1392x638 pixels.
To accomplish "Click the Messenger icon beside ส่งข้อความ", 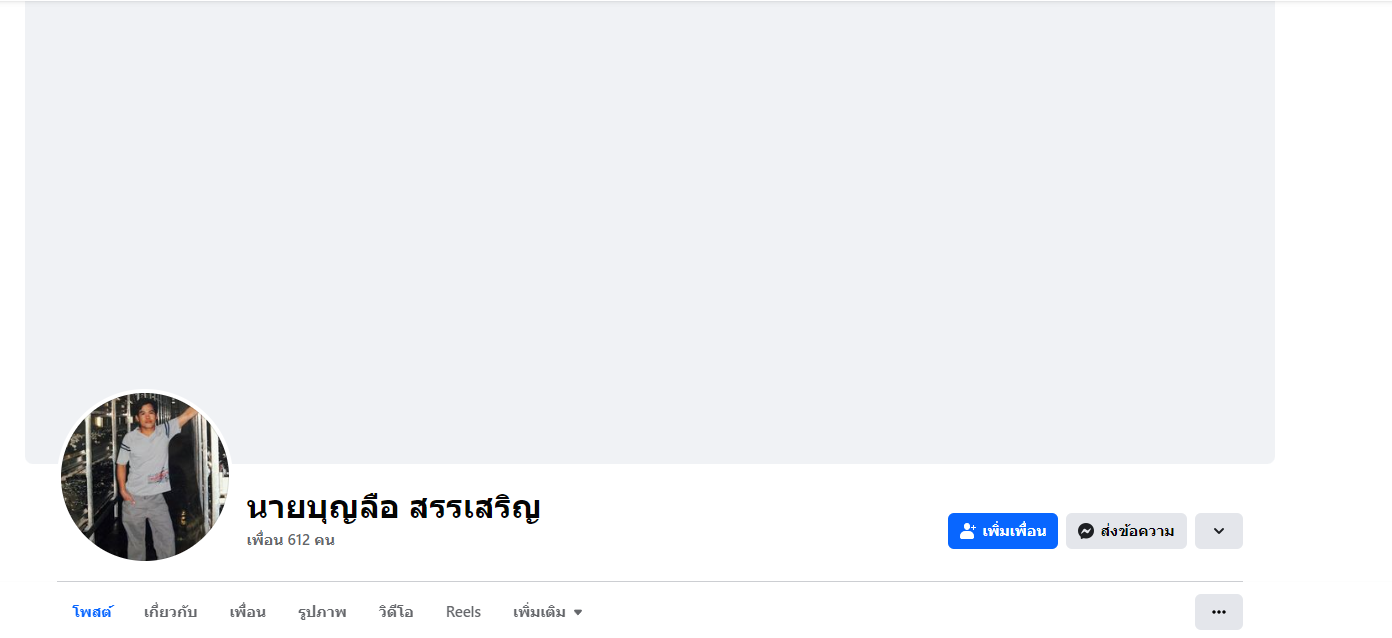I will (x=1086, y=531).
